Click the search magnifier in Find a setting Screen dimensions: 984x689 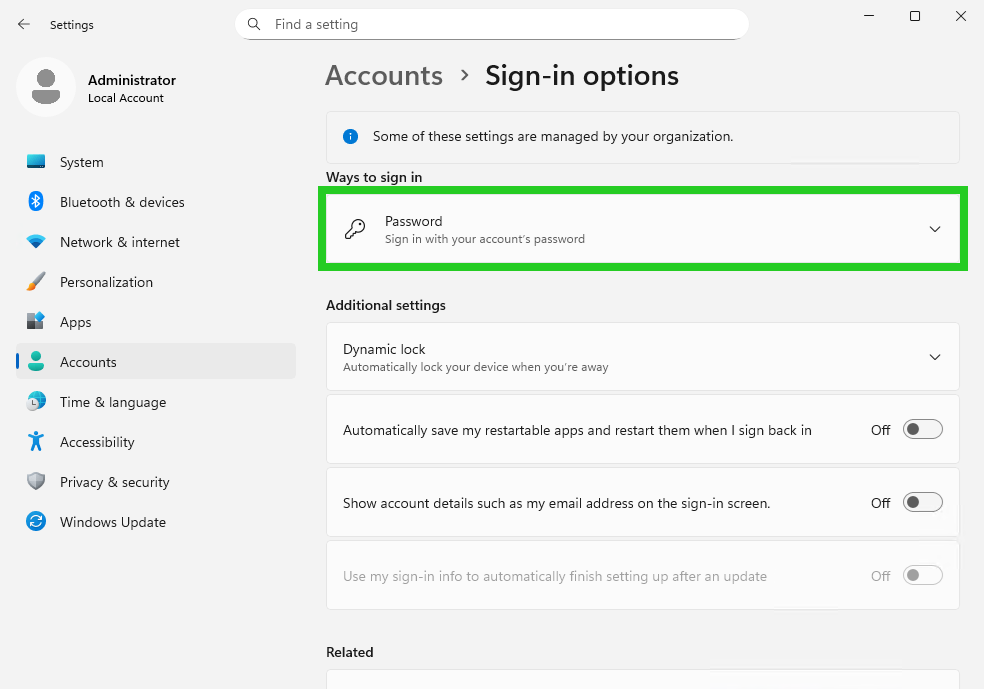(x=254, y=23)
